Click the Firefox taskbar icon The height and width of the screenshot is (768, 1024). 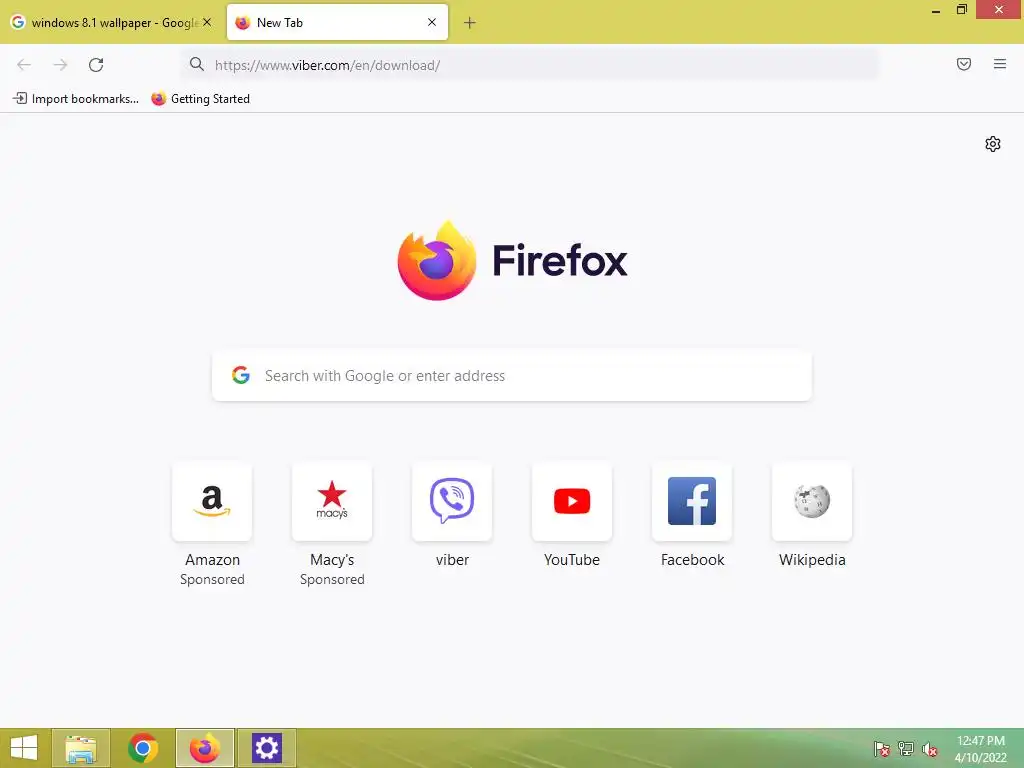pyautogui.click(x=204, y=748)
